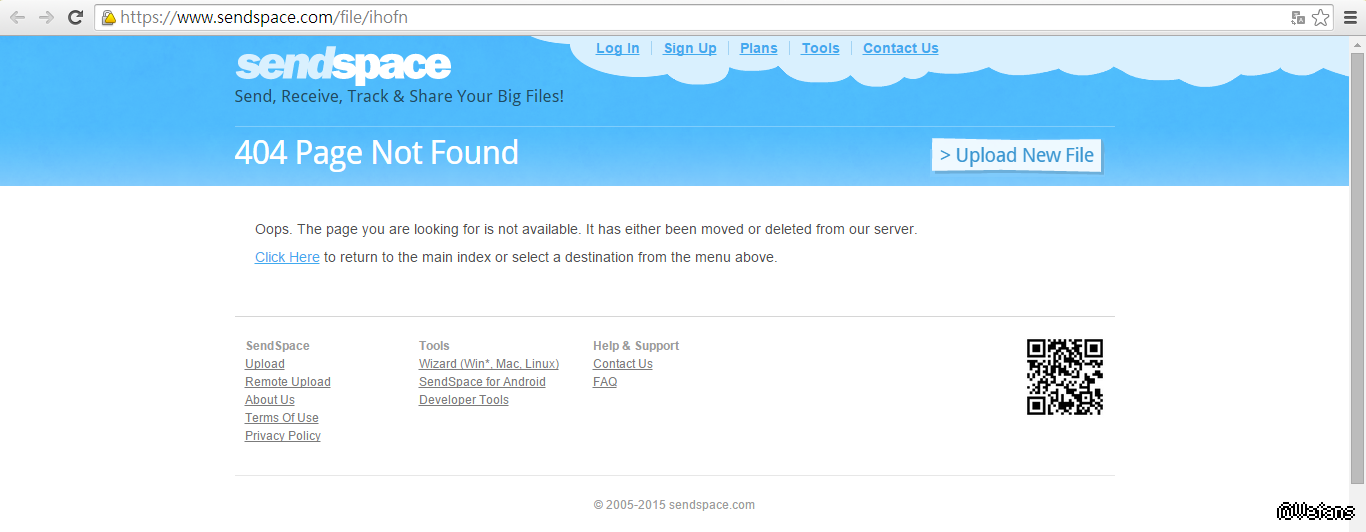Click the 'Send, Receive, Track & Share' tagline
Viewport: 1366px width, 532px height.
point(399,97)
